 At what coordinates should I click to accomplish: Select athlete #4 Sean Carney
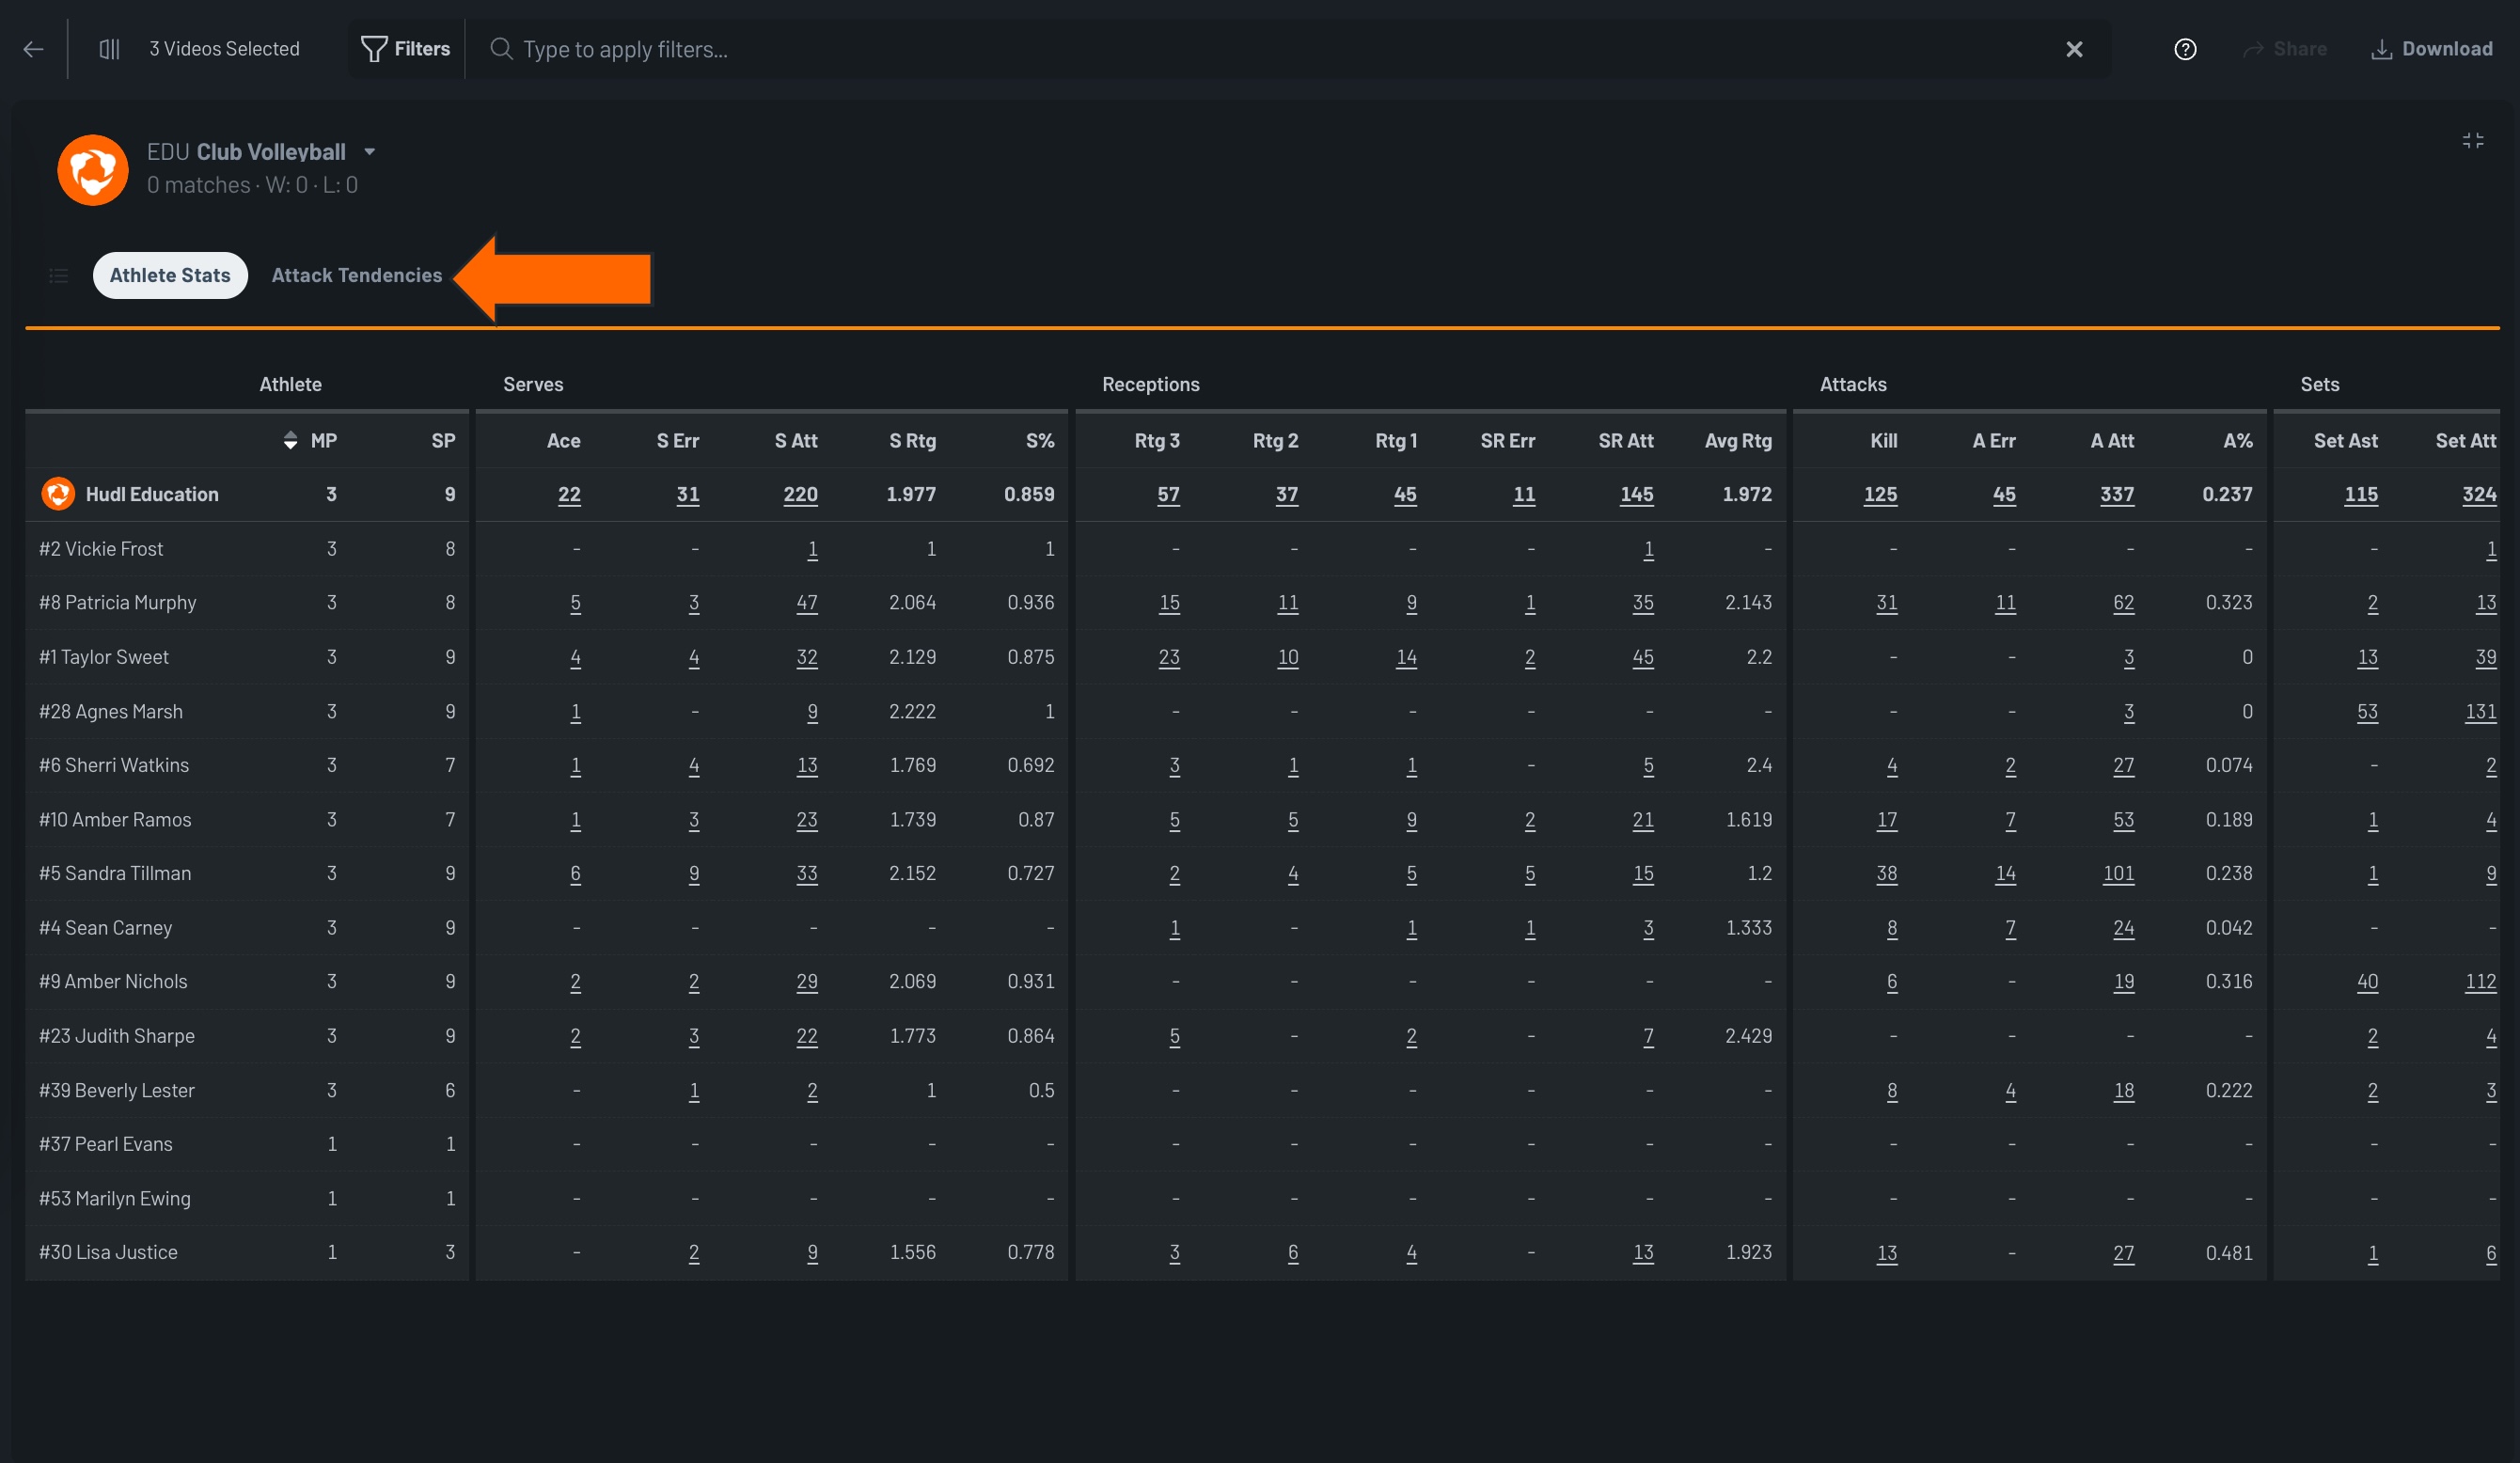106,928
